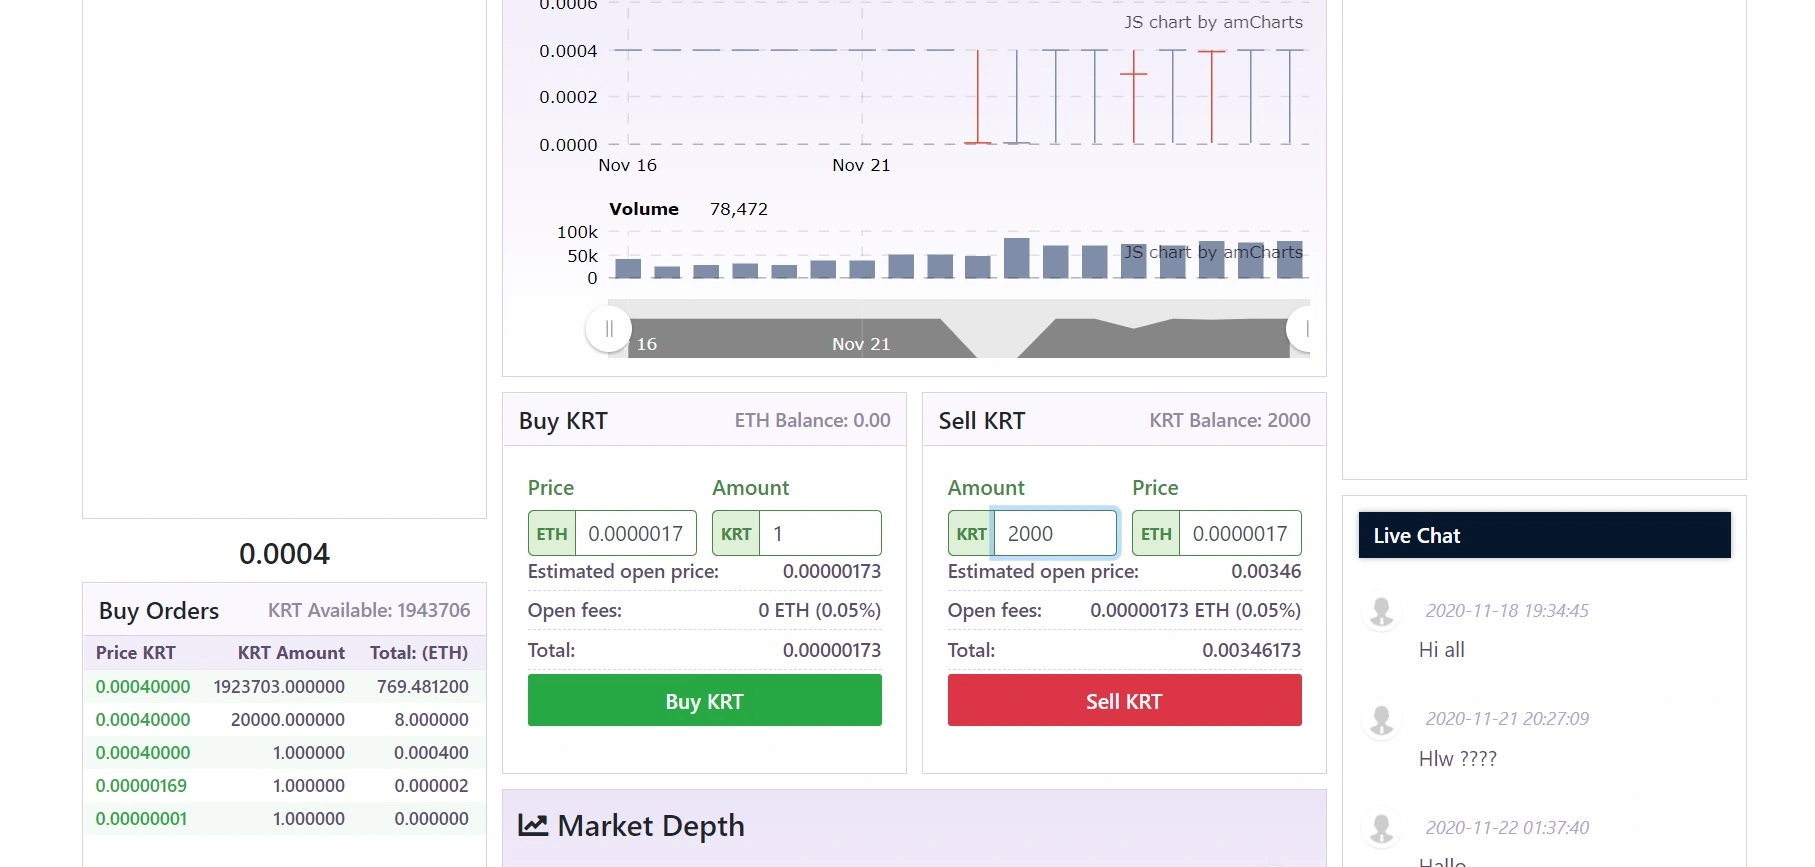This screenshot has width=1815, height=867.
Task: Select buy order priced 0.00000169
Action: [284, 785]
